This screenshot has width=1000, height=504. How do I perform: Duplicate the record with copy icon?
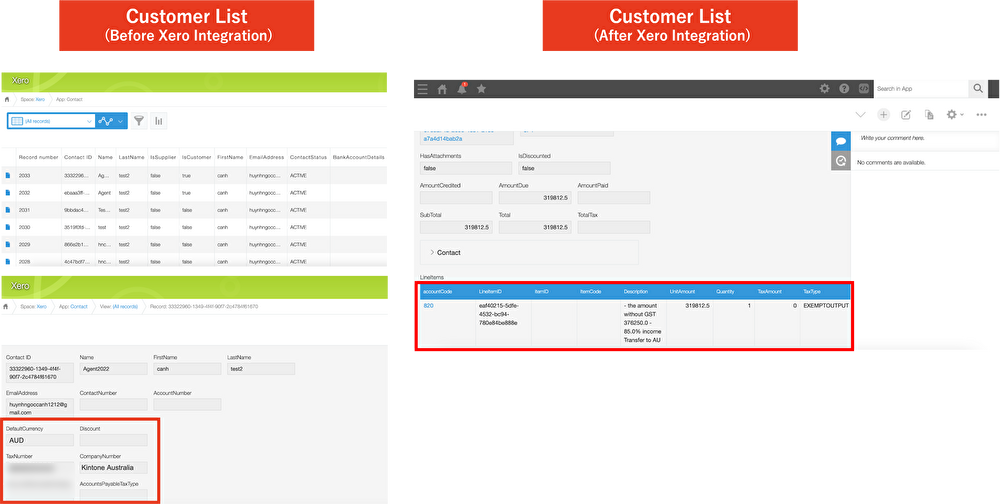[x=929, y=115]
